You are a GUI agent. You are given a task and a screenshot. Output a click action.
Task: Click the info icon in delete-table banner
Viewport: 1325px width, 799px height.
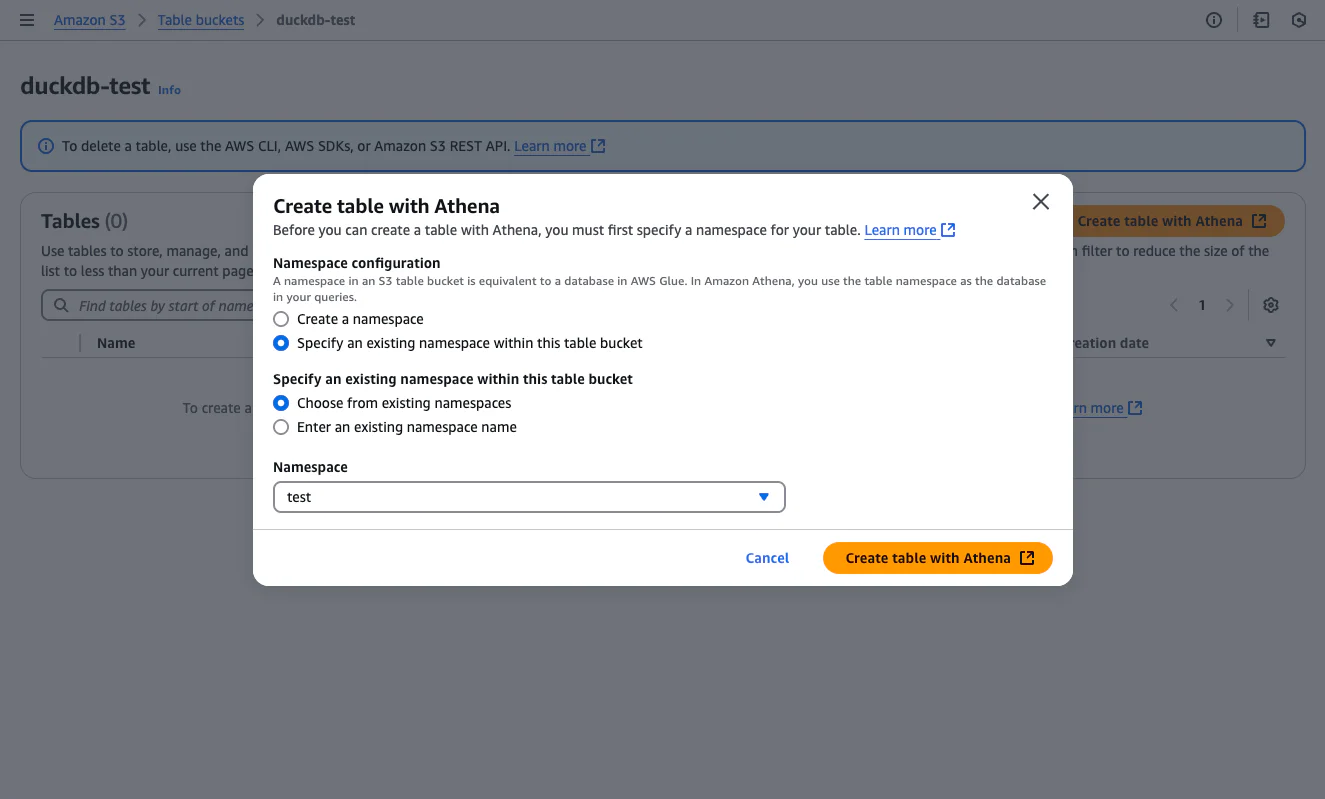[x=46, y=146]
